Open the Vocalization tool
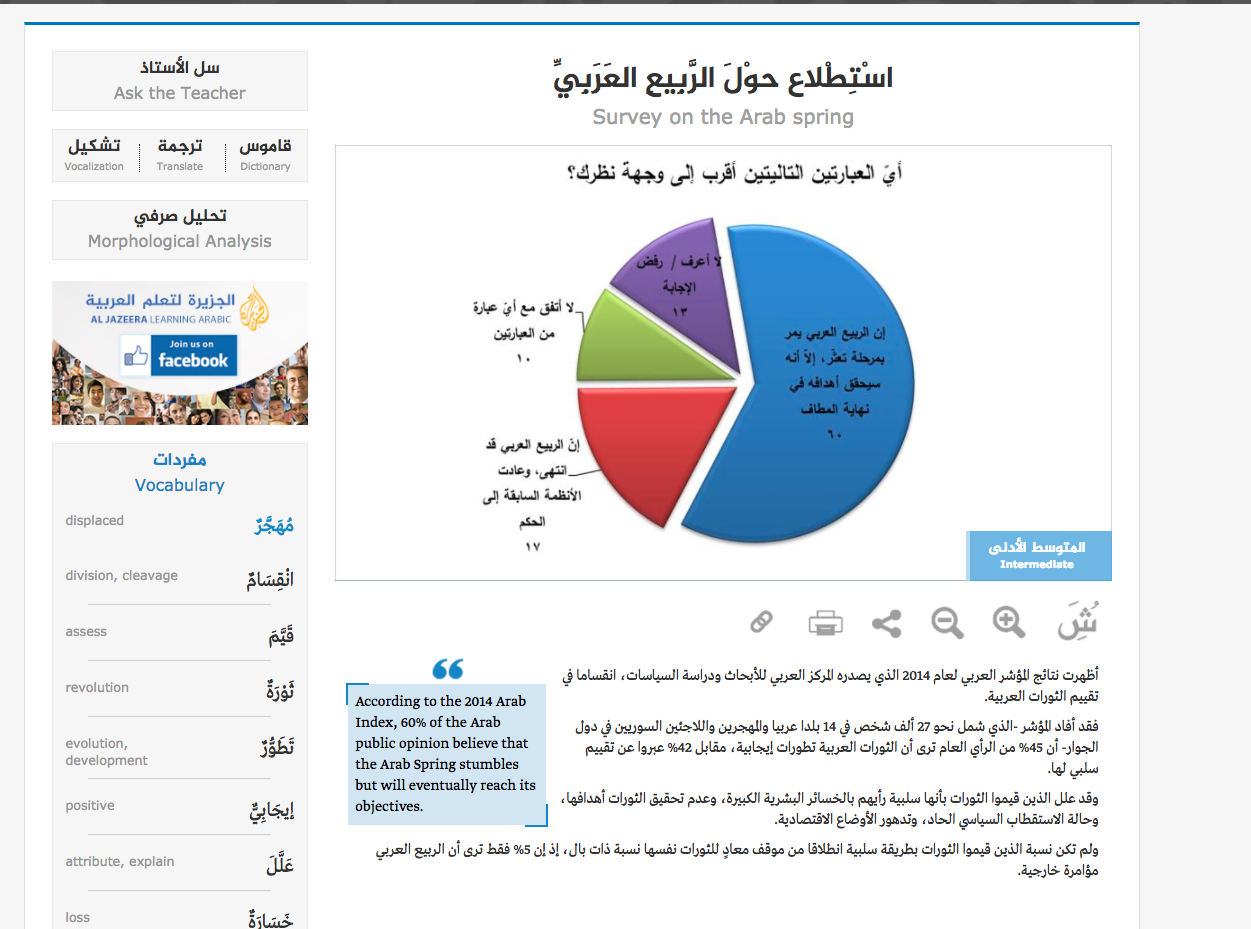1251x929 pixels. (x=94, y=155)
